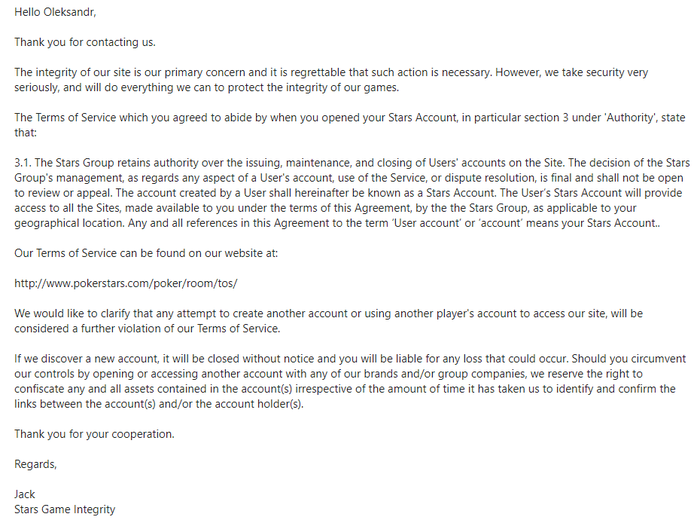Click the "Stars Game Integrity" signature line
The width and height of the screenshot is (700, 523).
(65, 509)
